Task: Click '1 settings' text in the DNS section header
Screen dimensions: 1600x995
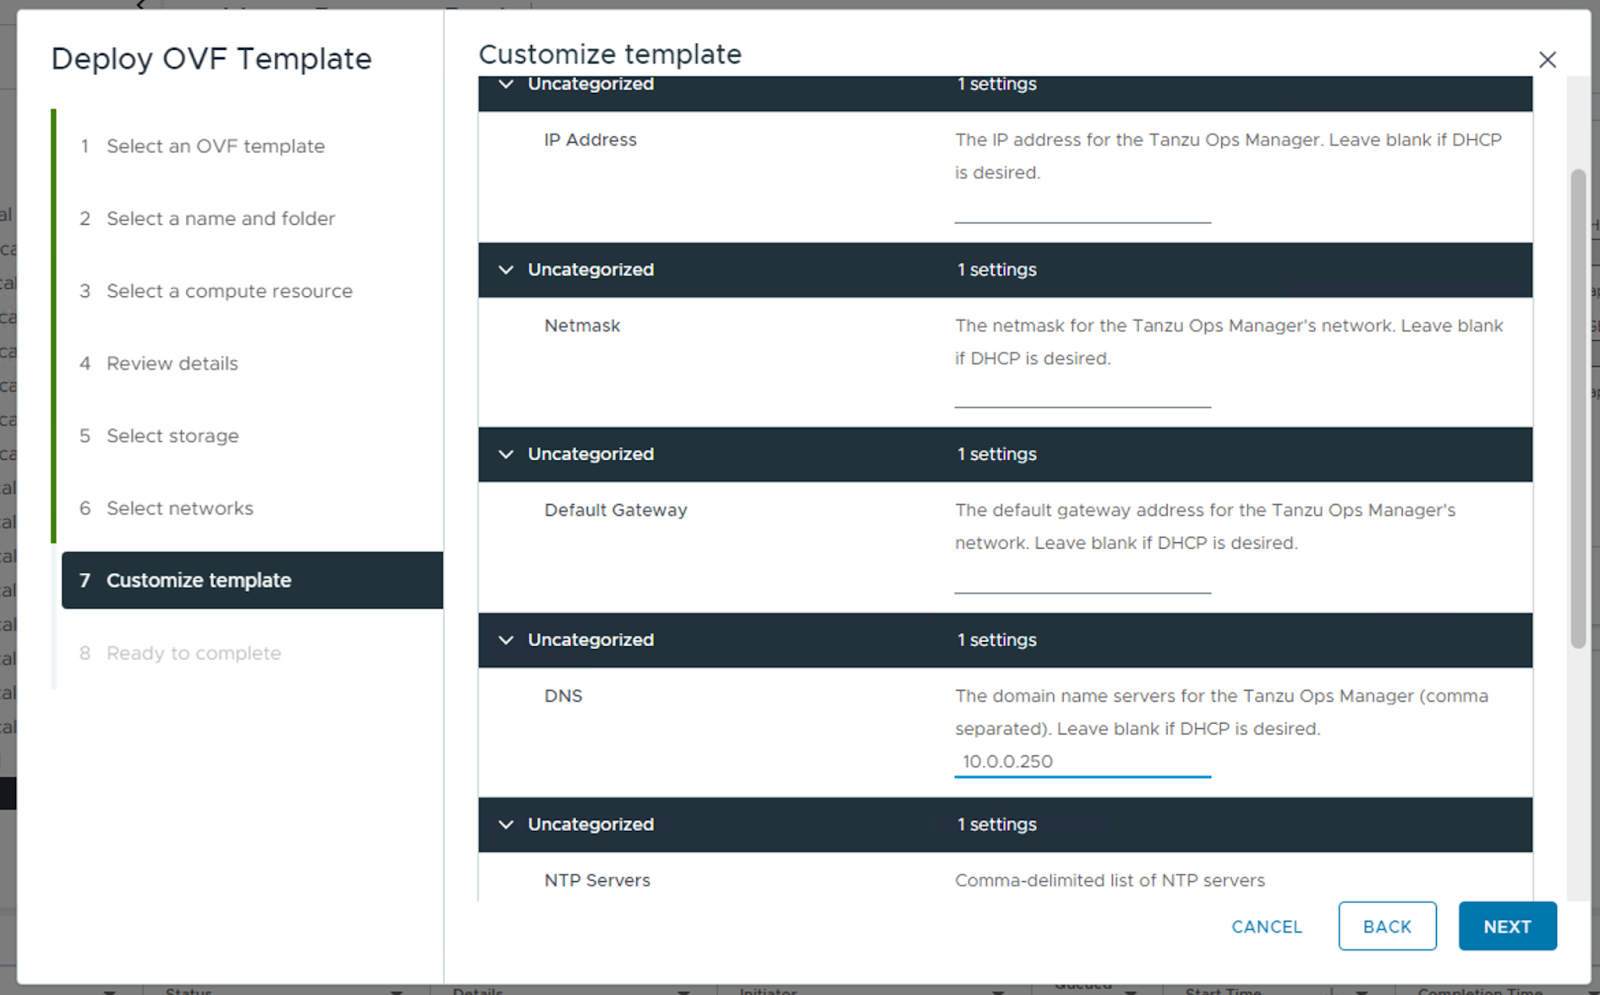Action: pyautogui.click(x=997, y=640)
